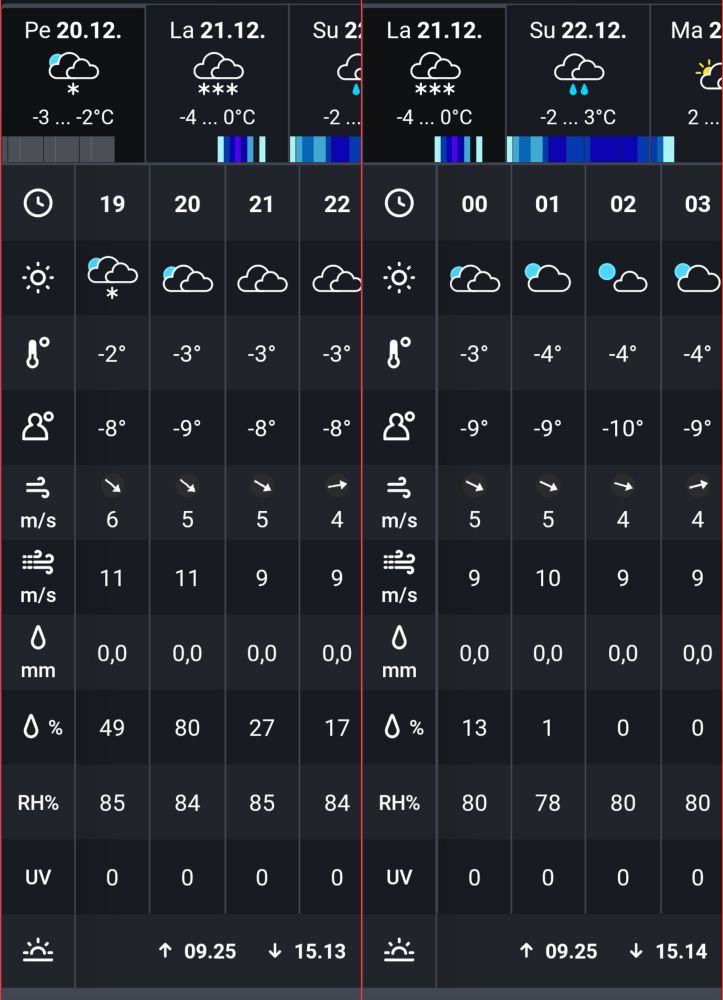Tap the weather icon at hour 01
723x1000 pixels.
coord(548,278)
